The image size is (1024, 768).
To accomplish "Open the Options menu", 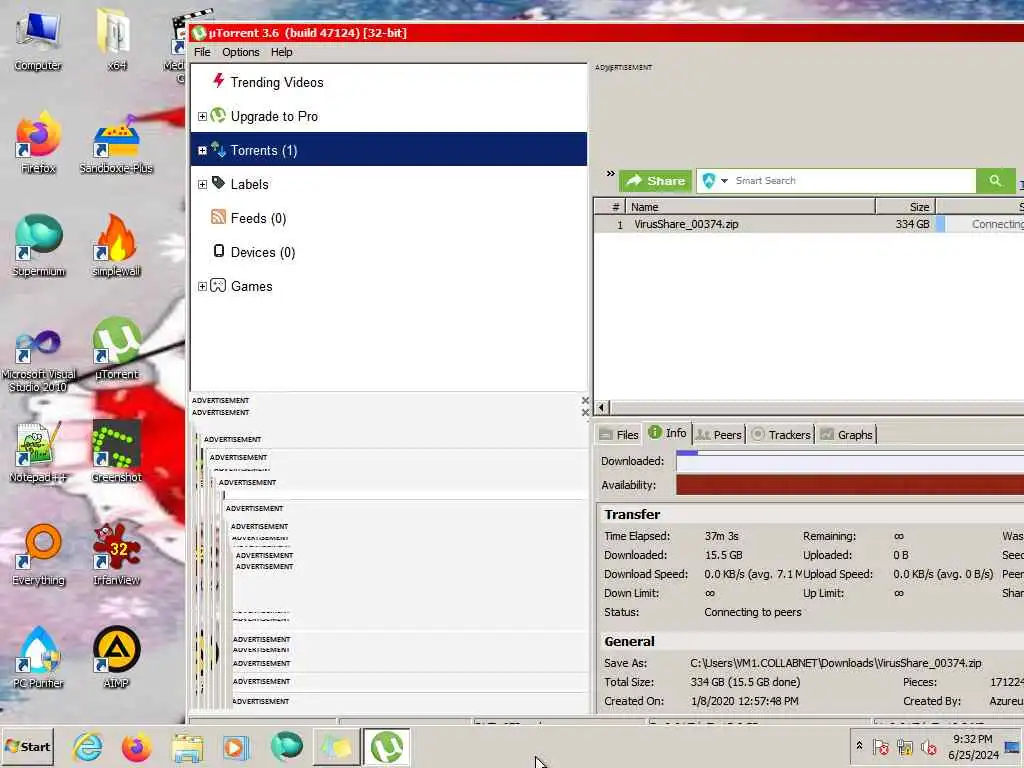I will tap(240, 52).
